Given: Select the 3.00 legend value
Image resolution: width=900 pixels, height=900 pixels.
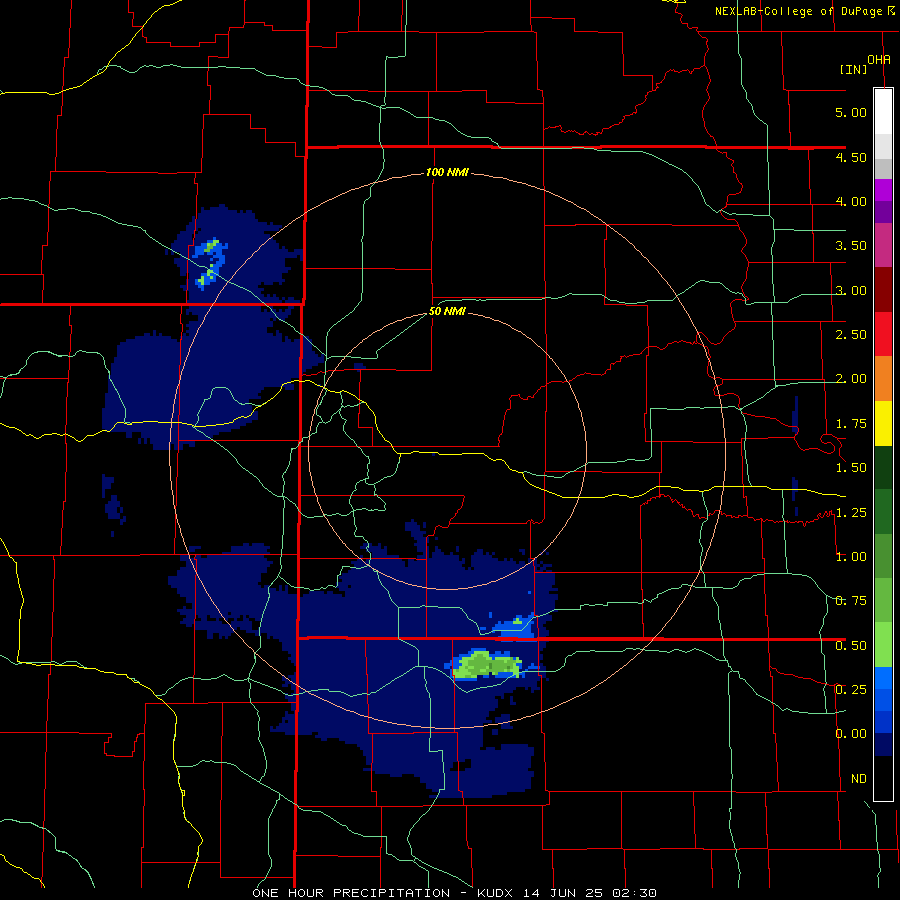Looking at the screenshot, I should pos(851,290).
